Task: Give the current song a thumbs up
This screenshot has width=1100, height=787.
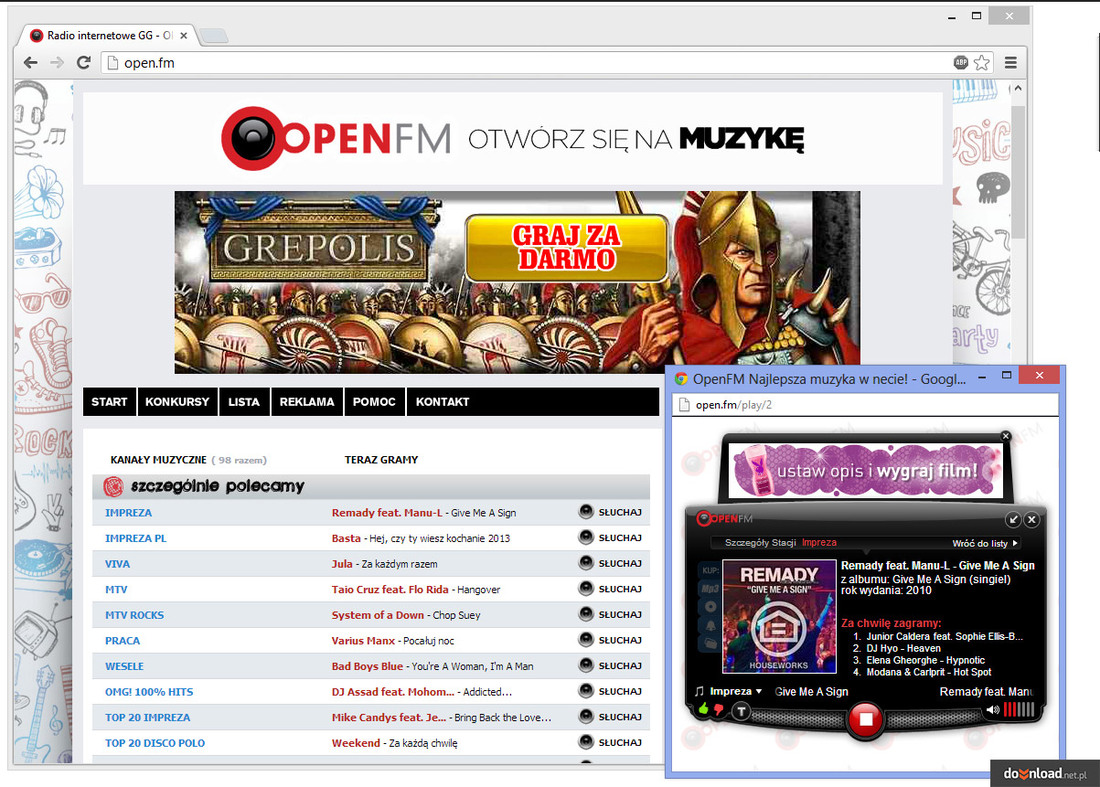Action: click(x=704, y=709)
